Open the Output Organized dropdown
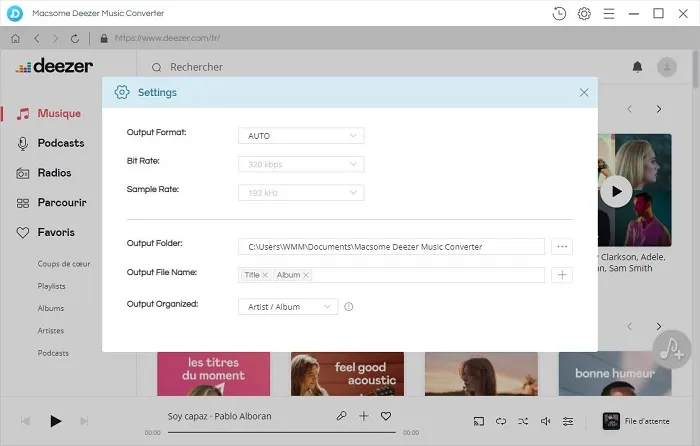The height and width of the screenshot is (446, 700). coord(288,307)
